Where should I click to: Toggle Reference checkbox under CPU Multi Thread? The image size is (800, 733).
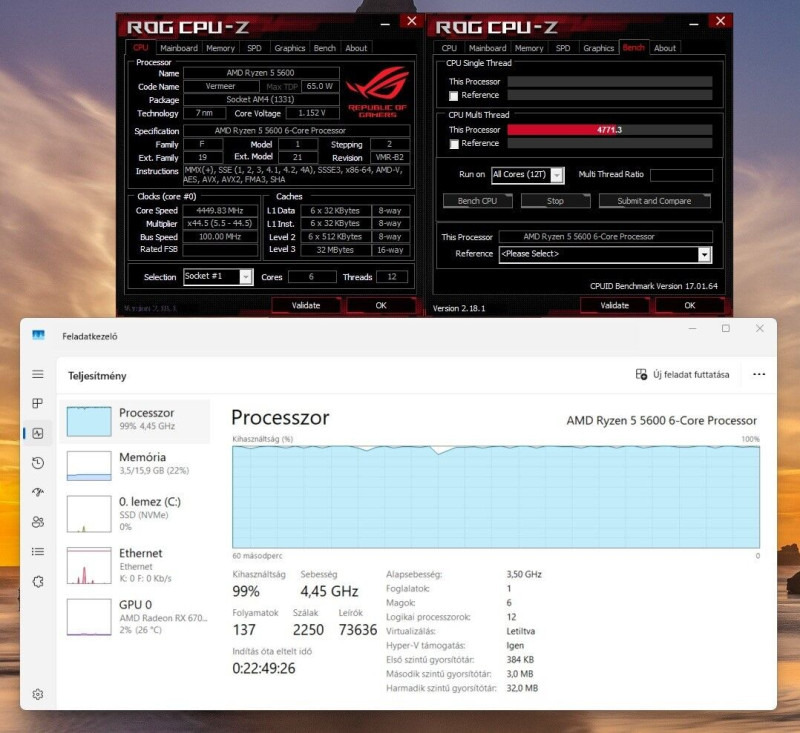point(454,144)
